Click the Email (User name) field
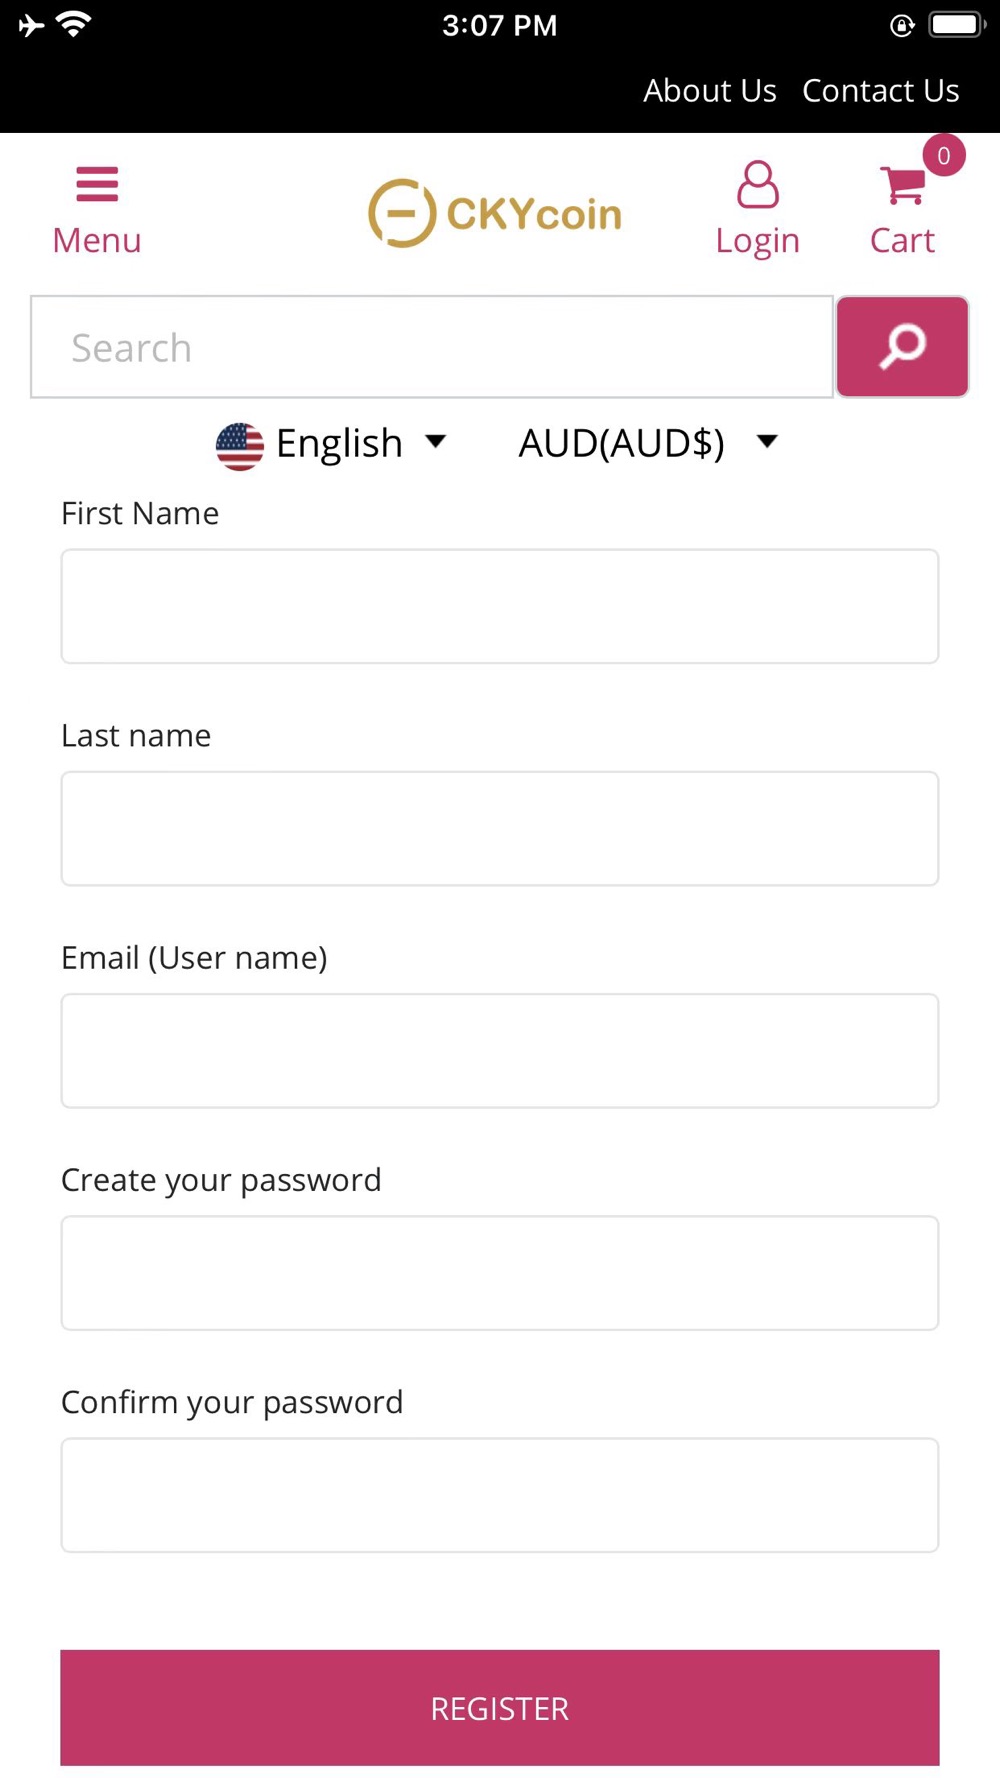Screen dimensions: 1000x1778 (500, 1050)
